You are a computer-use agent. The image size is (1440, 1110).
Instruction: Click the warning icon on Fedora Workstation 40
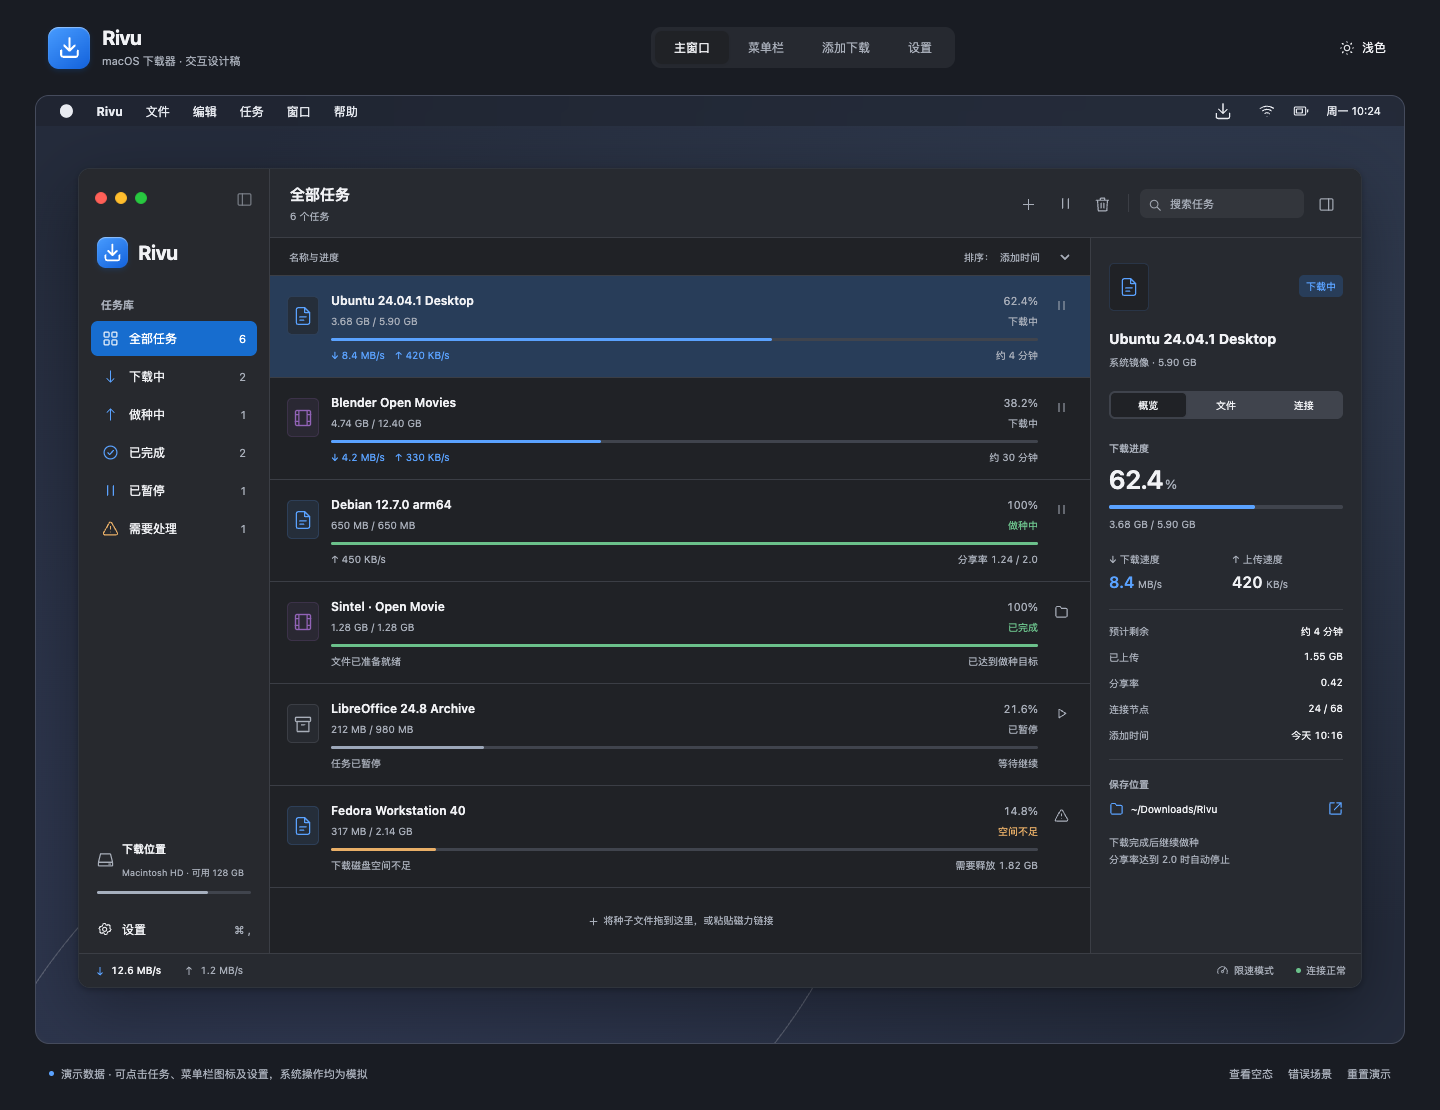tap(1061, 815)
